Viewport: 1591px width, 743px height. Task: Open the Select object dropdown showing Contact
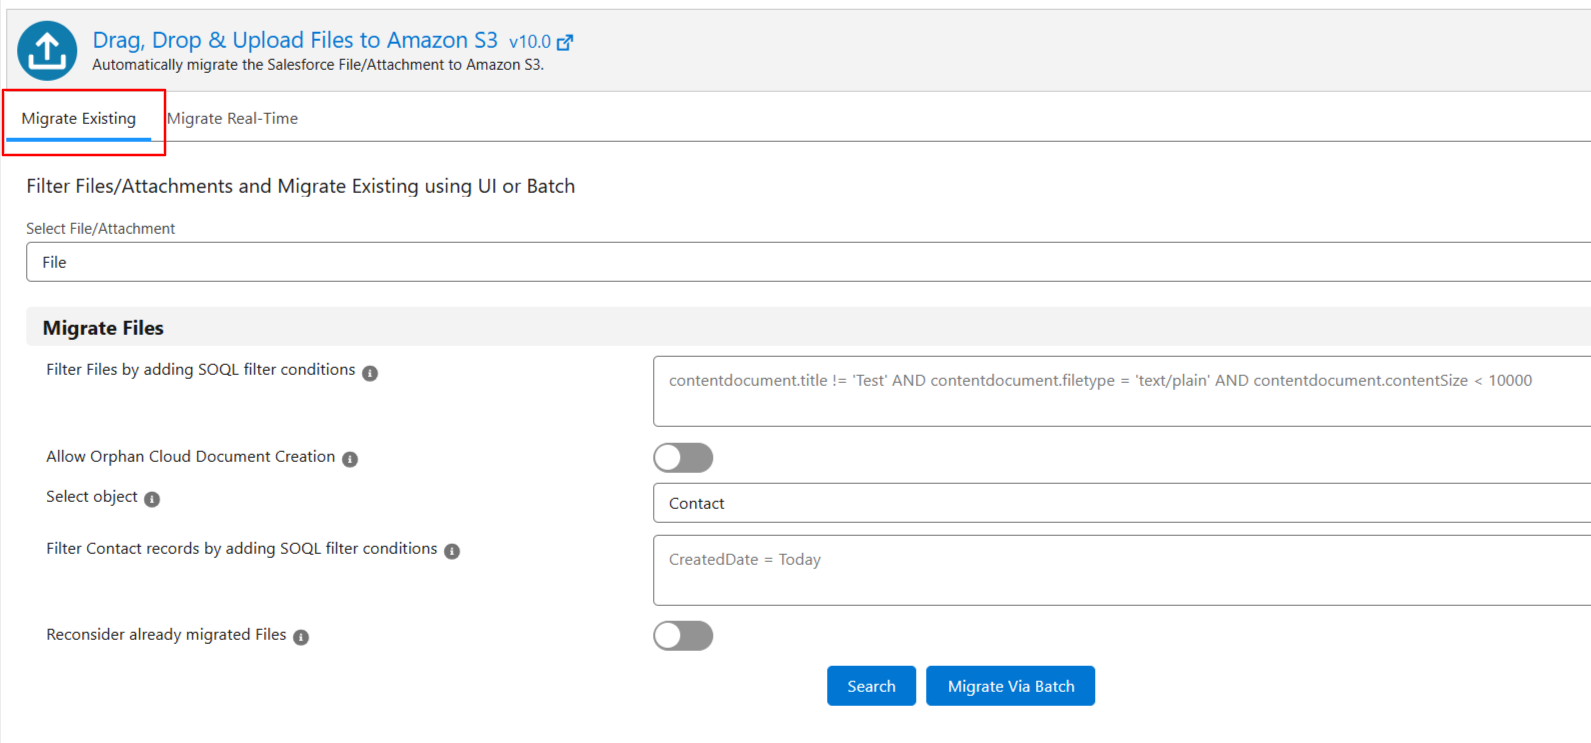(1122, 503)
